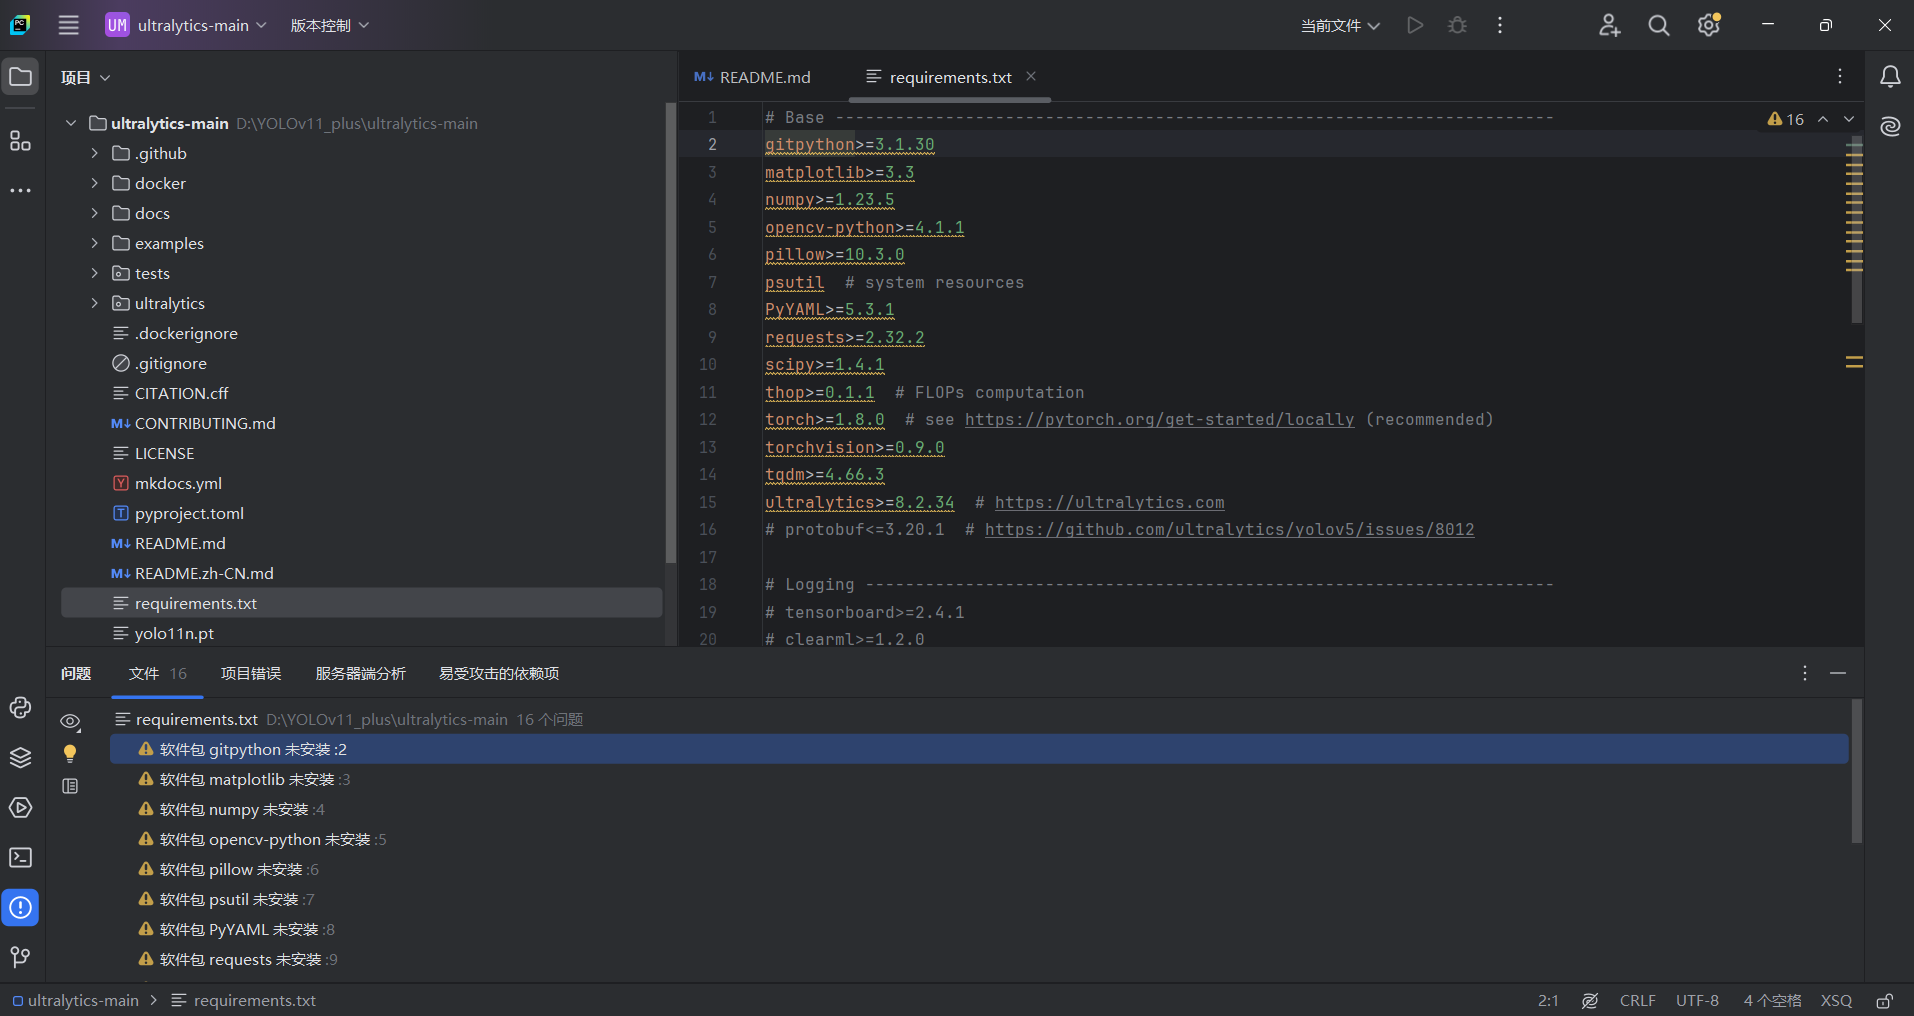Switch to the 服务器端分析 tab
This screenshot has width=1914, height=1016.
click(360, 674)
